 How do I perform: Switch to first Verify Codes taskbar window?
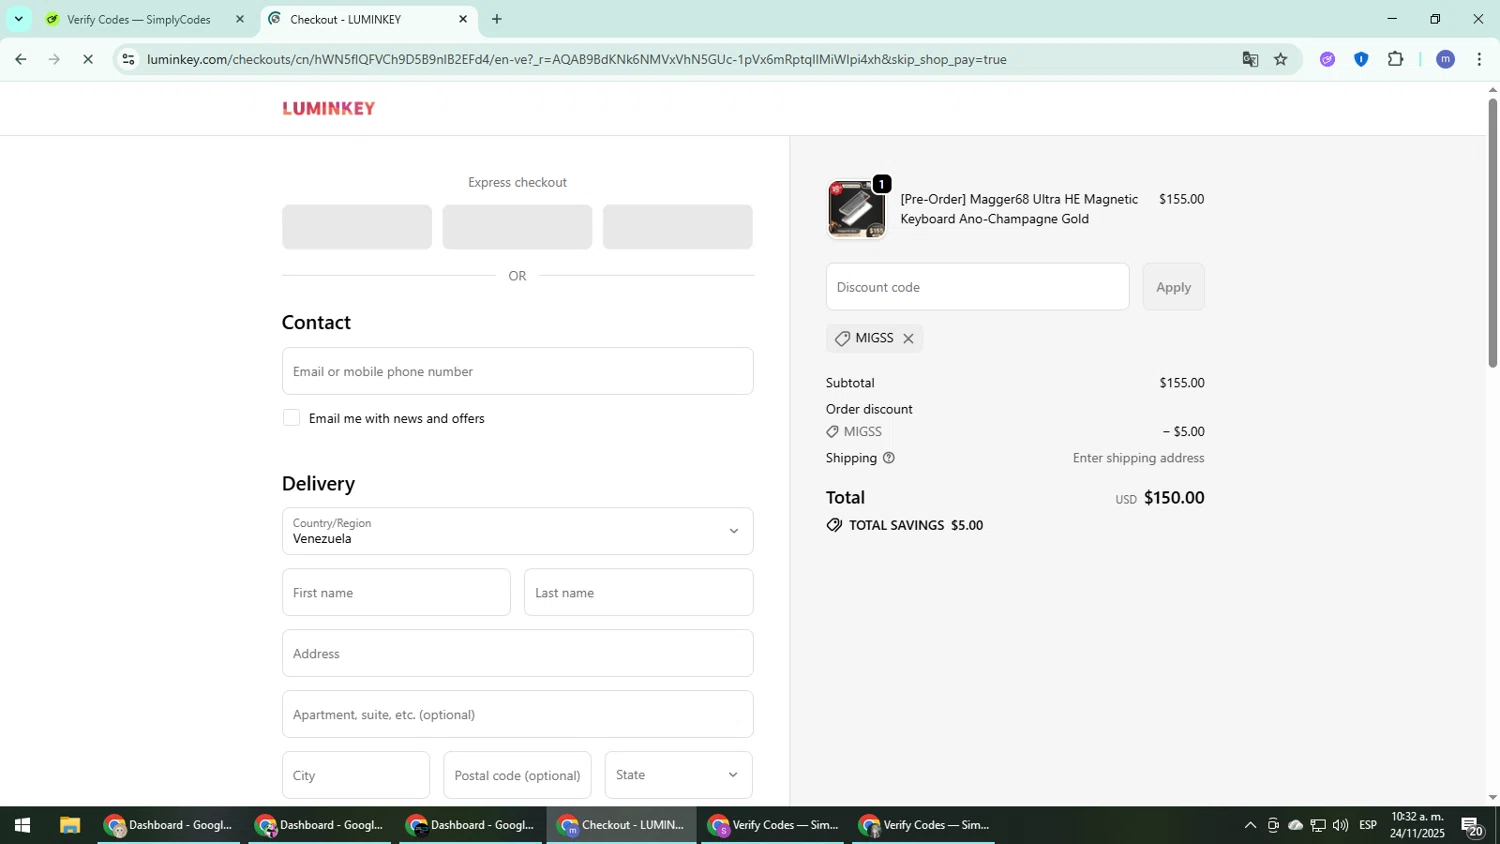(x=773, y=826)
